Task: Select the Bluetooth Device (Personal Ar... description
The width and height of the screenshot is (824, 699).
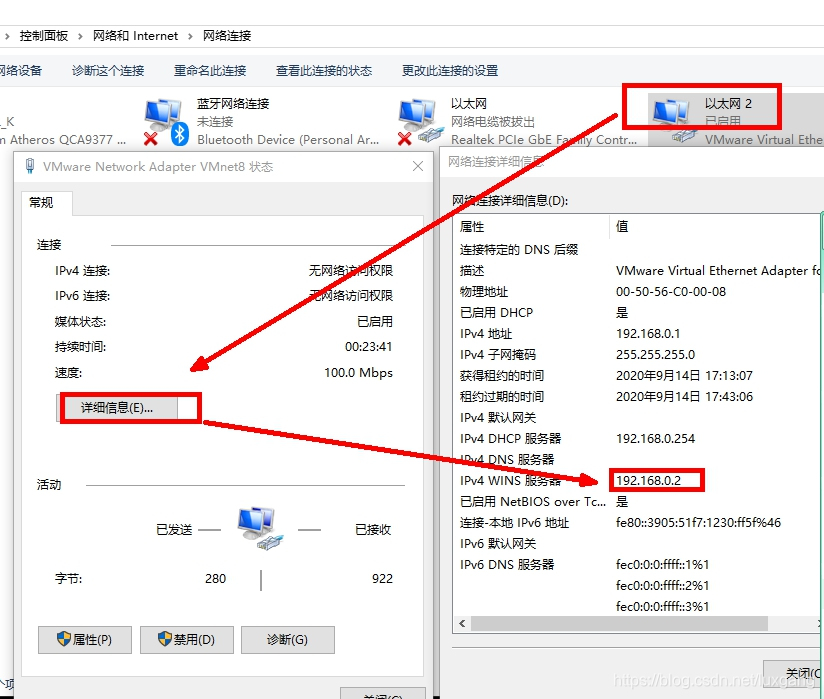Action: [288, 140]
